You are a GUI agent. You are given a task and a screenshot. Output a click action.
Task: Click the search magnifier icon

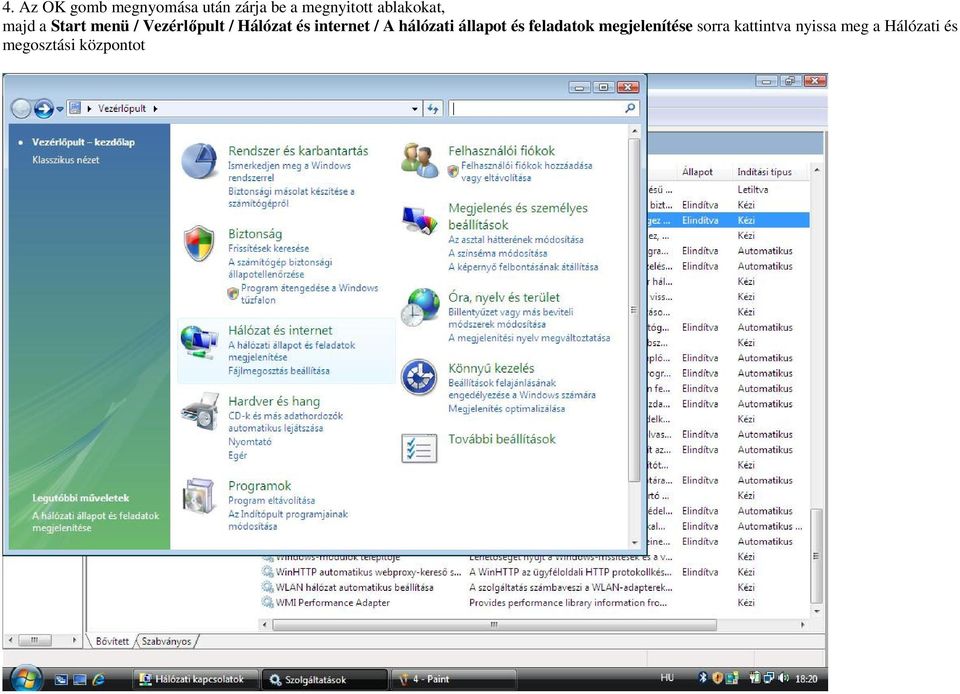tap(630, 108)
